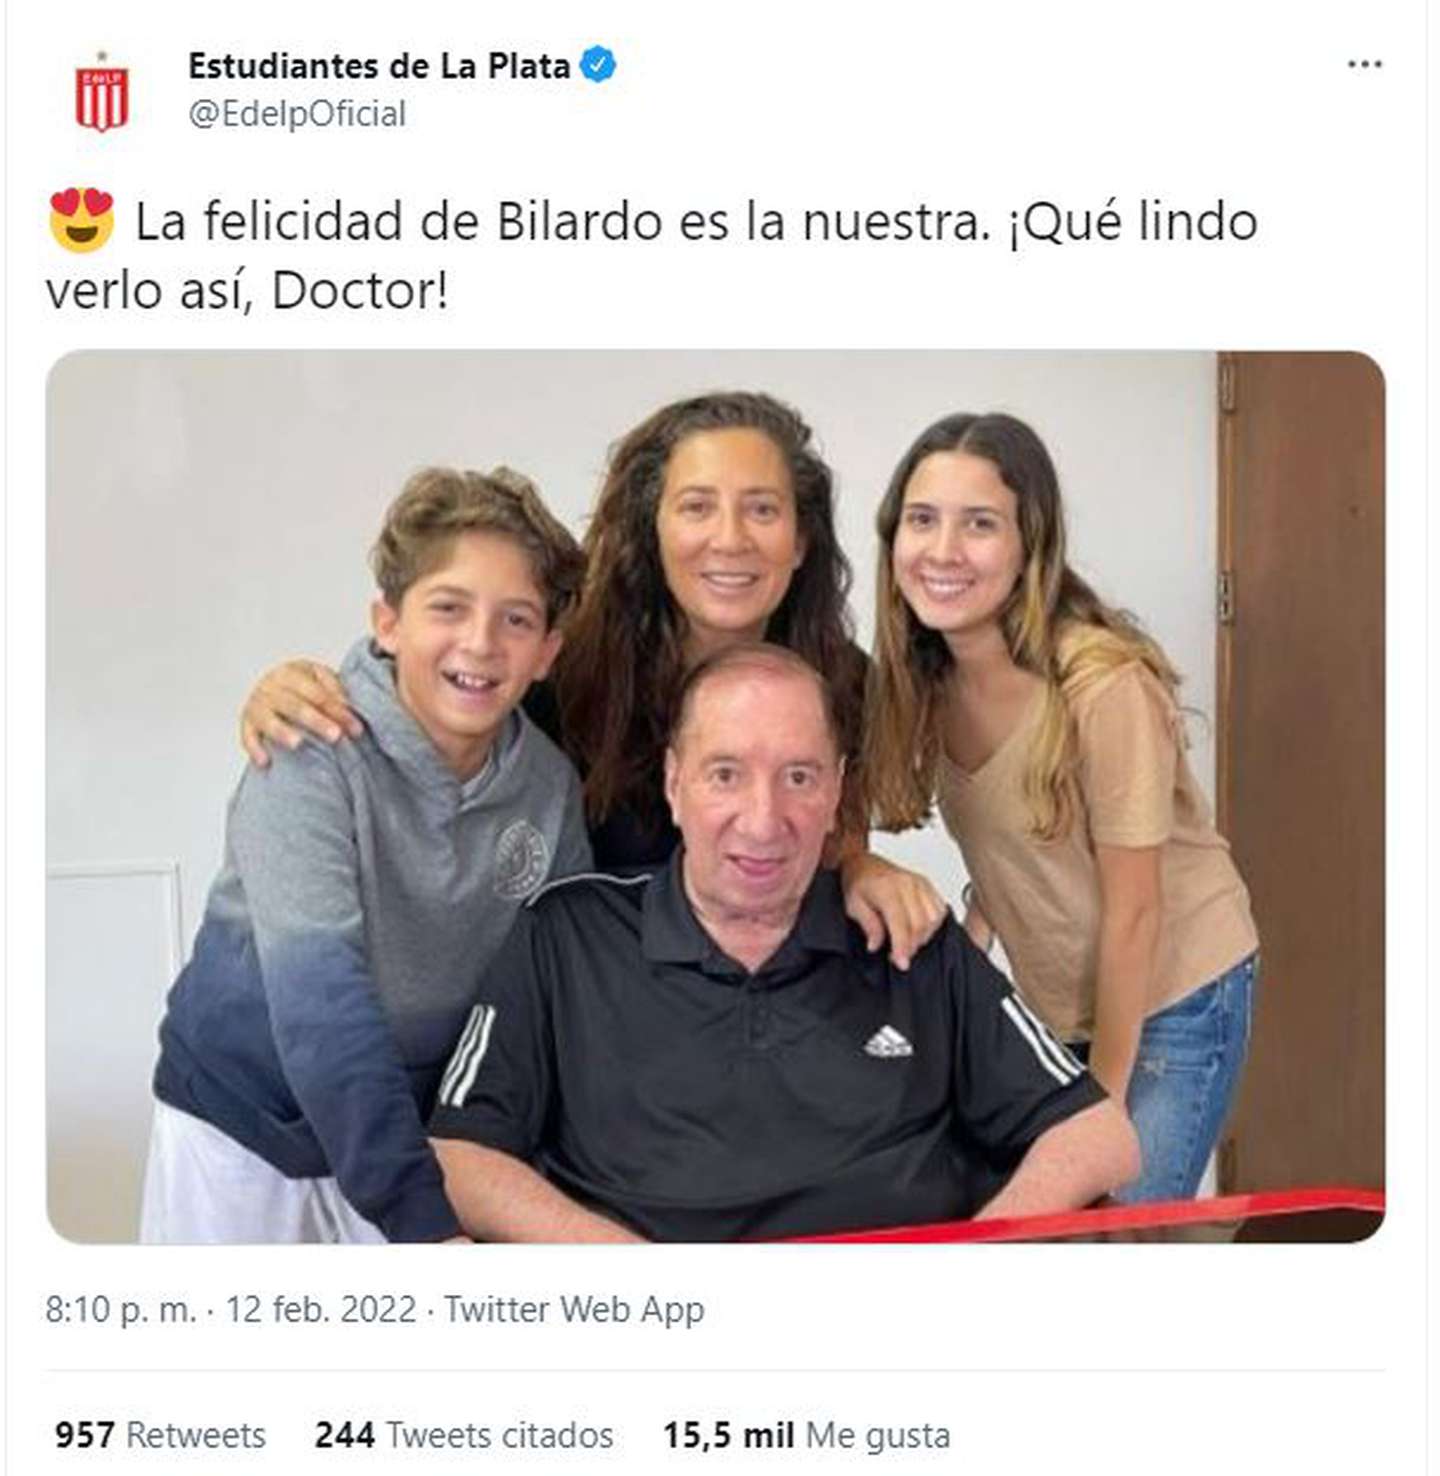Click the word 'Doctor!' in the tweet
1440x1476 pixels.
coord(360,292)
